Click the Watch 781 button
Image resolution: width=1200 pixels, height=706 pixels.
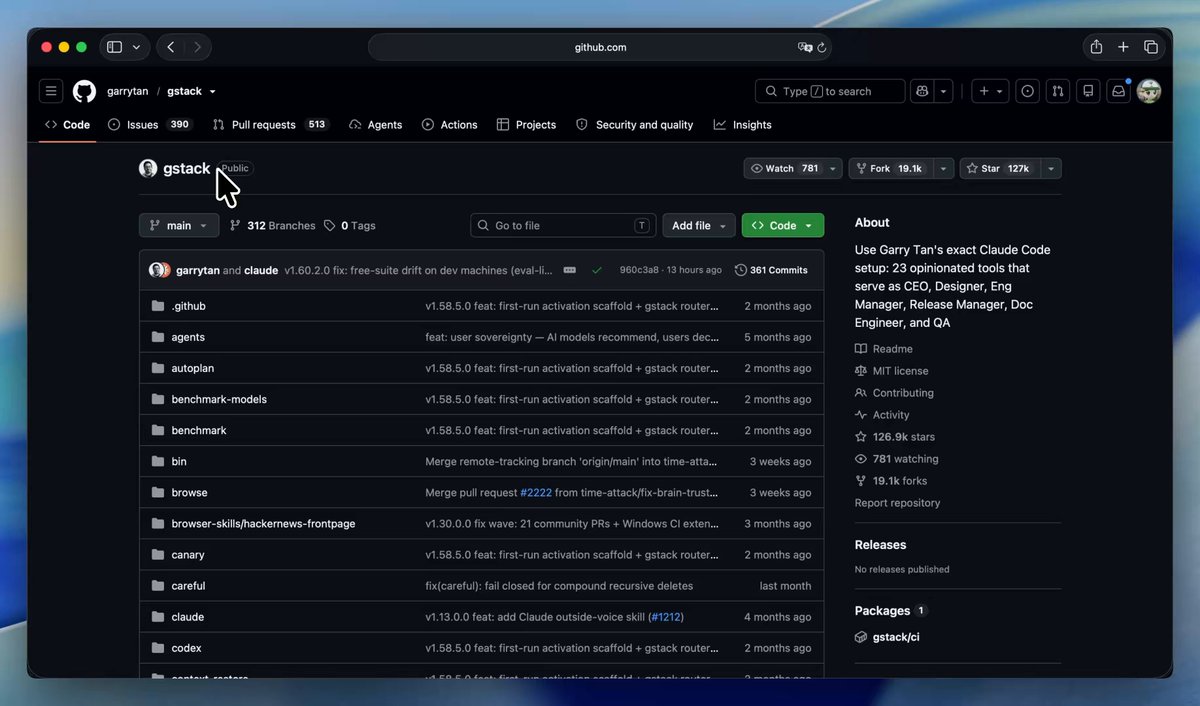coord(784,169)
